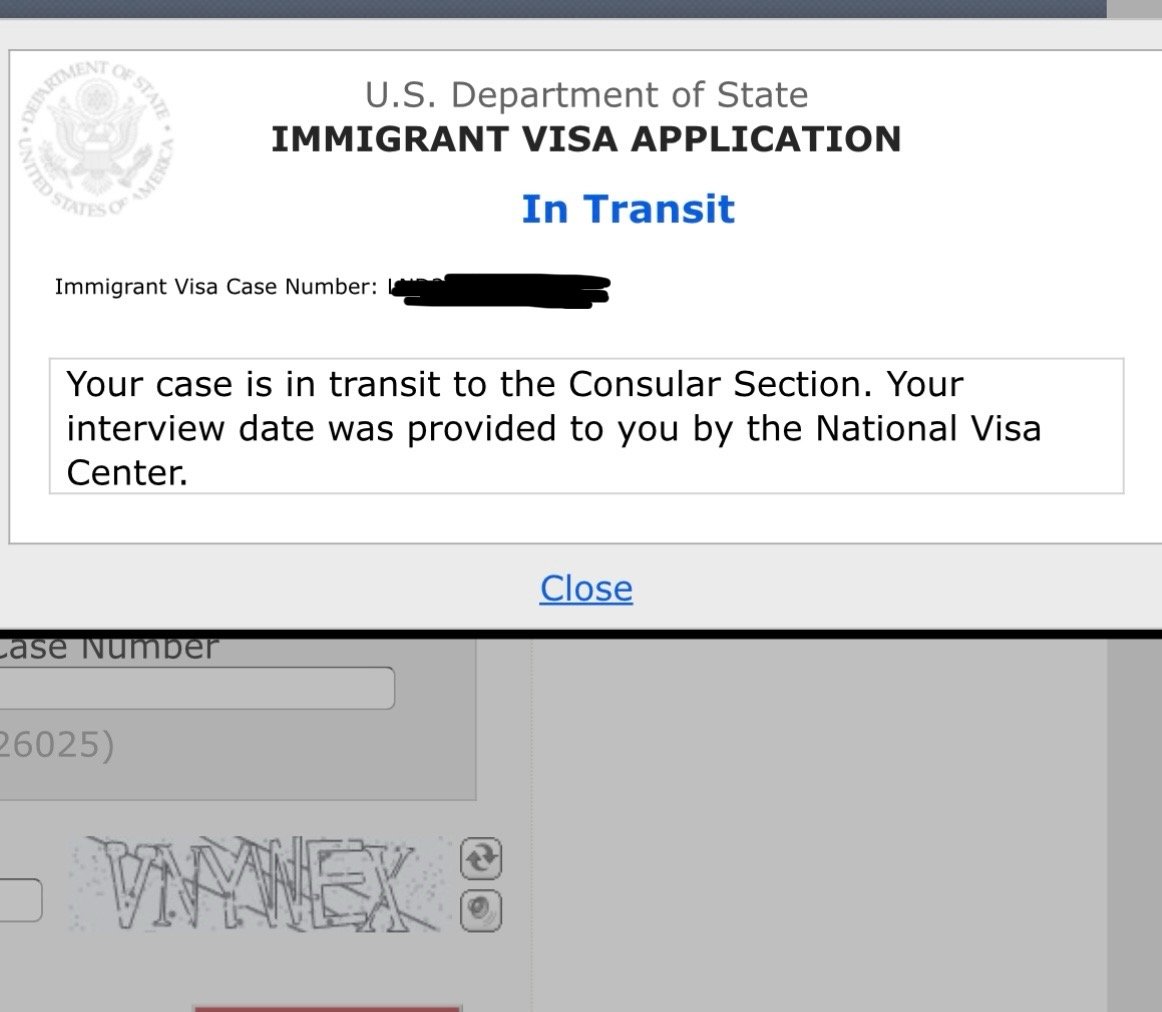Close the visa status popup

pyautogui.click(x=586, y=588)
